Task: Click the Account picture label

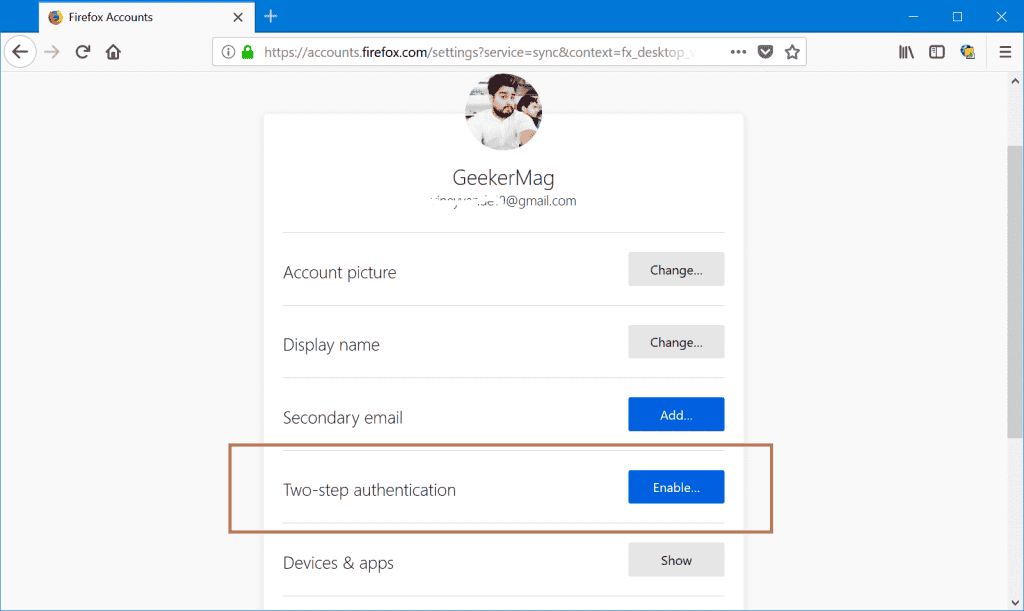Action: [x=340, y=272]
